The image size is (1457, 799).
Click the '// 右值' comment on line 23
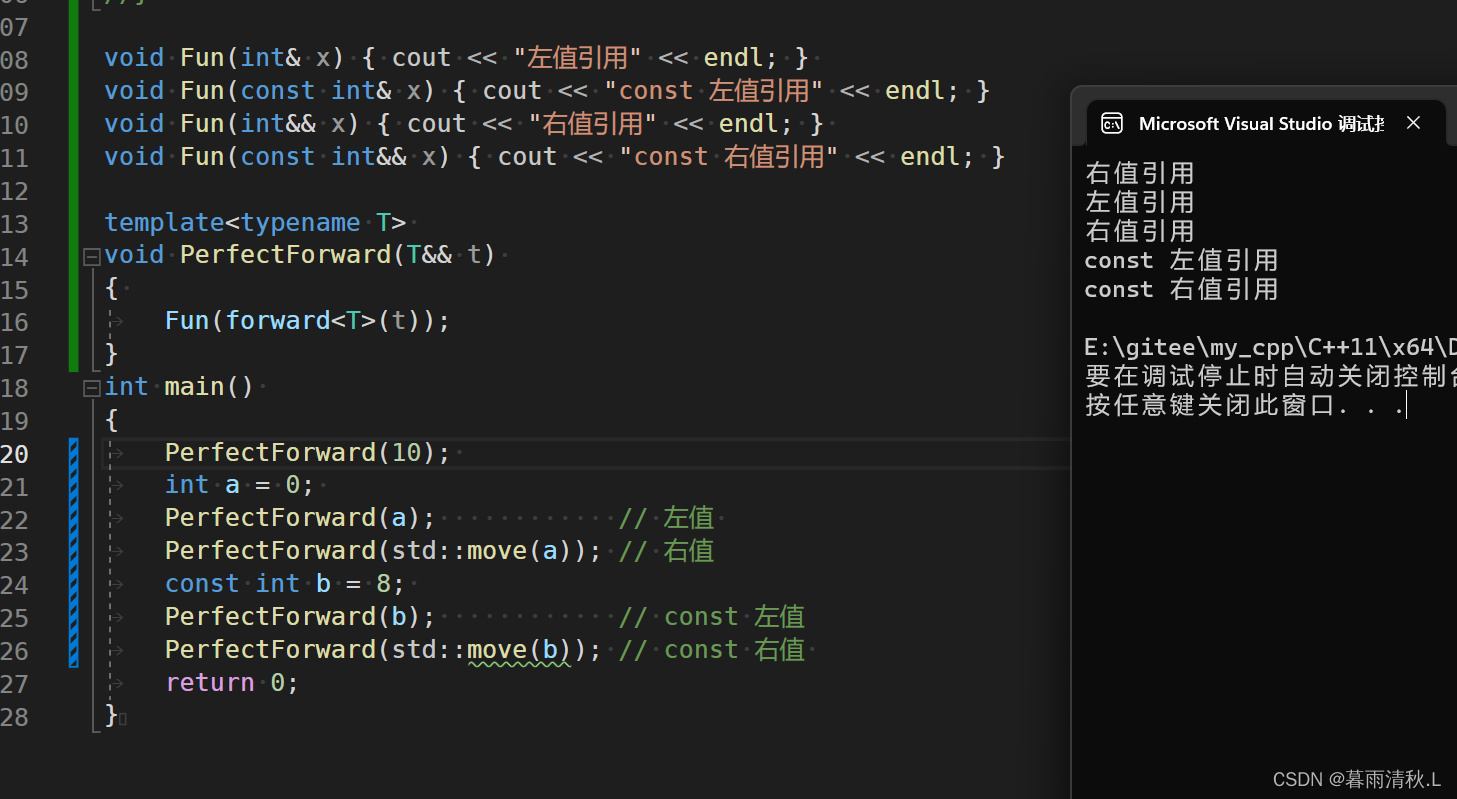667,551
